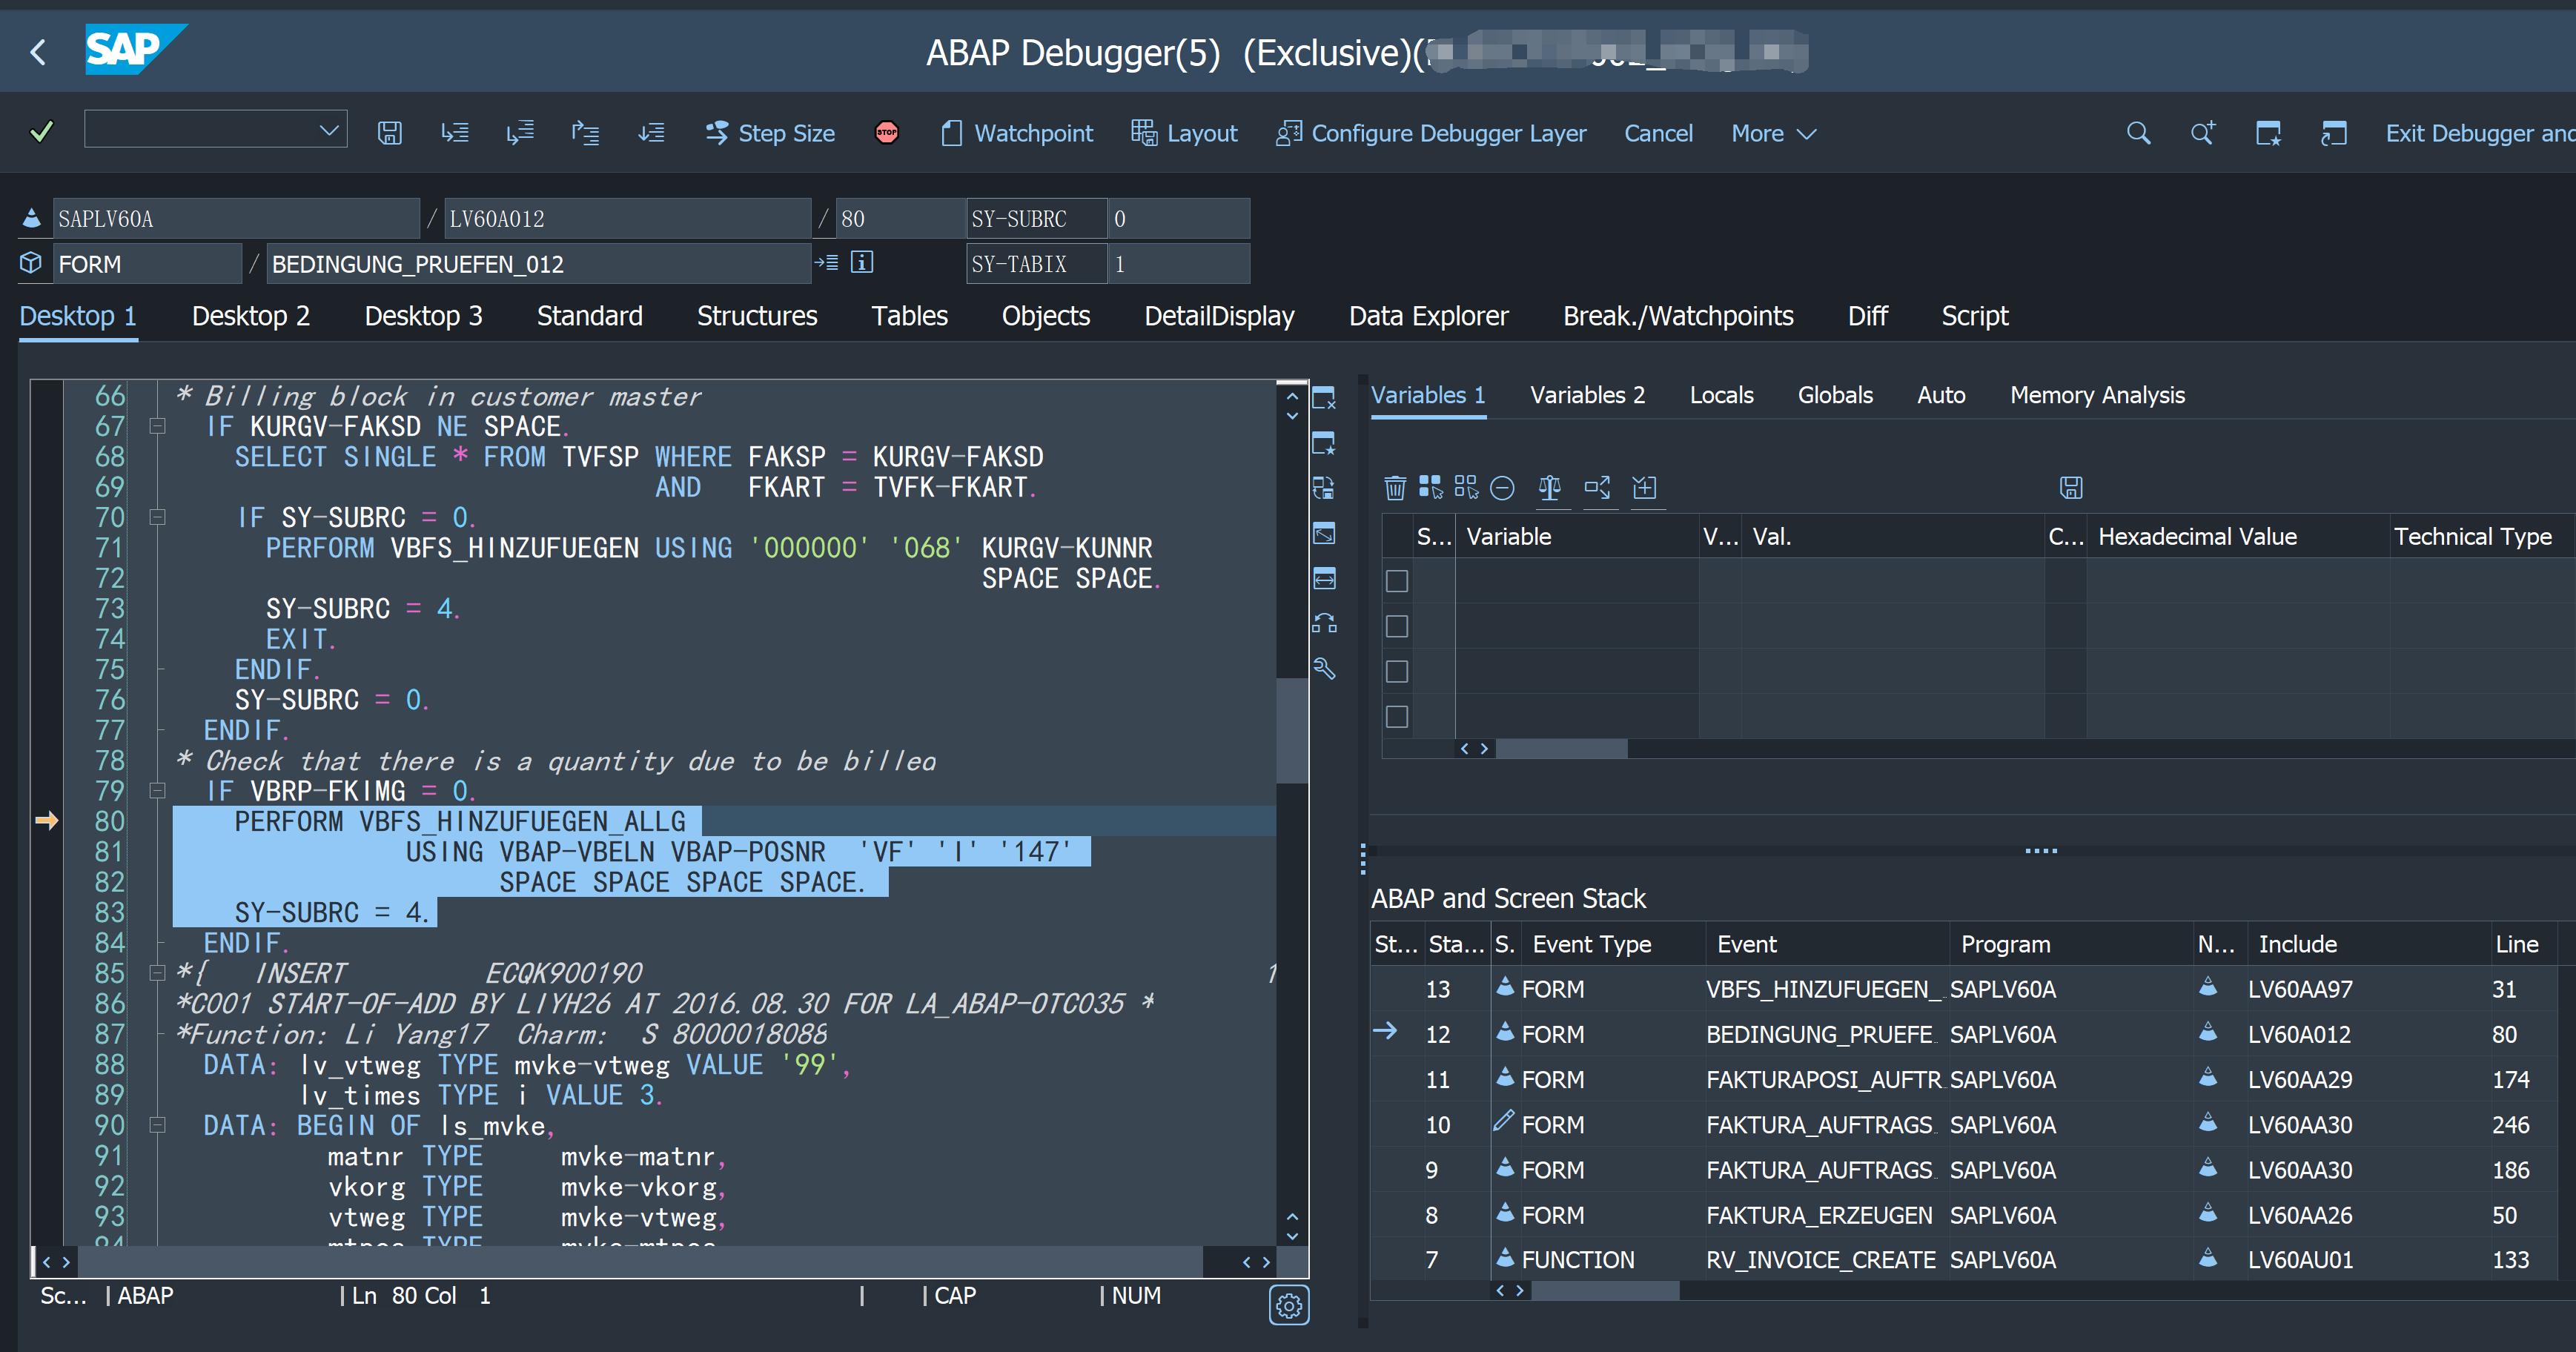The width and height of the screenshot is (2576, 1352).
Task: Switch to the Desktop 3 tab
Action: point(423,316)
